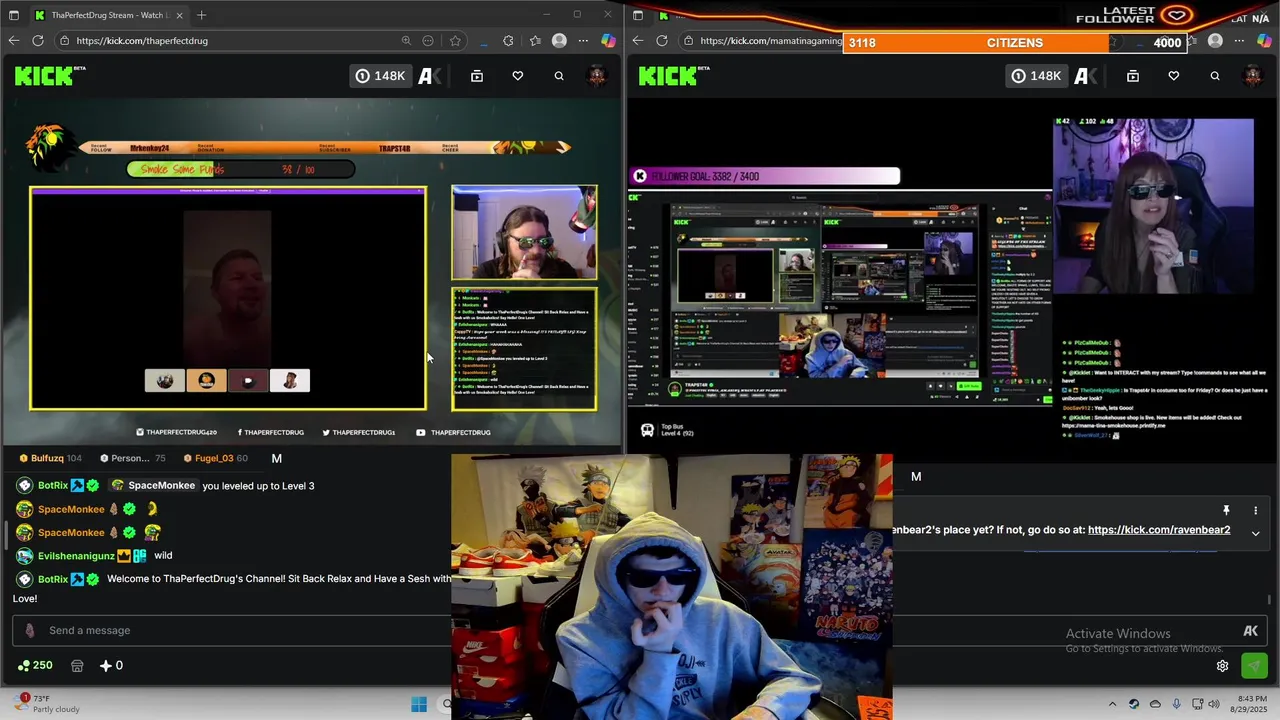Click the Kick logo in left window
Viewport: 1280px width, 720px height.
coord(44,76)
